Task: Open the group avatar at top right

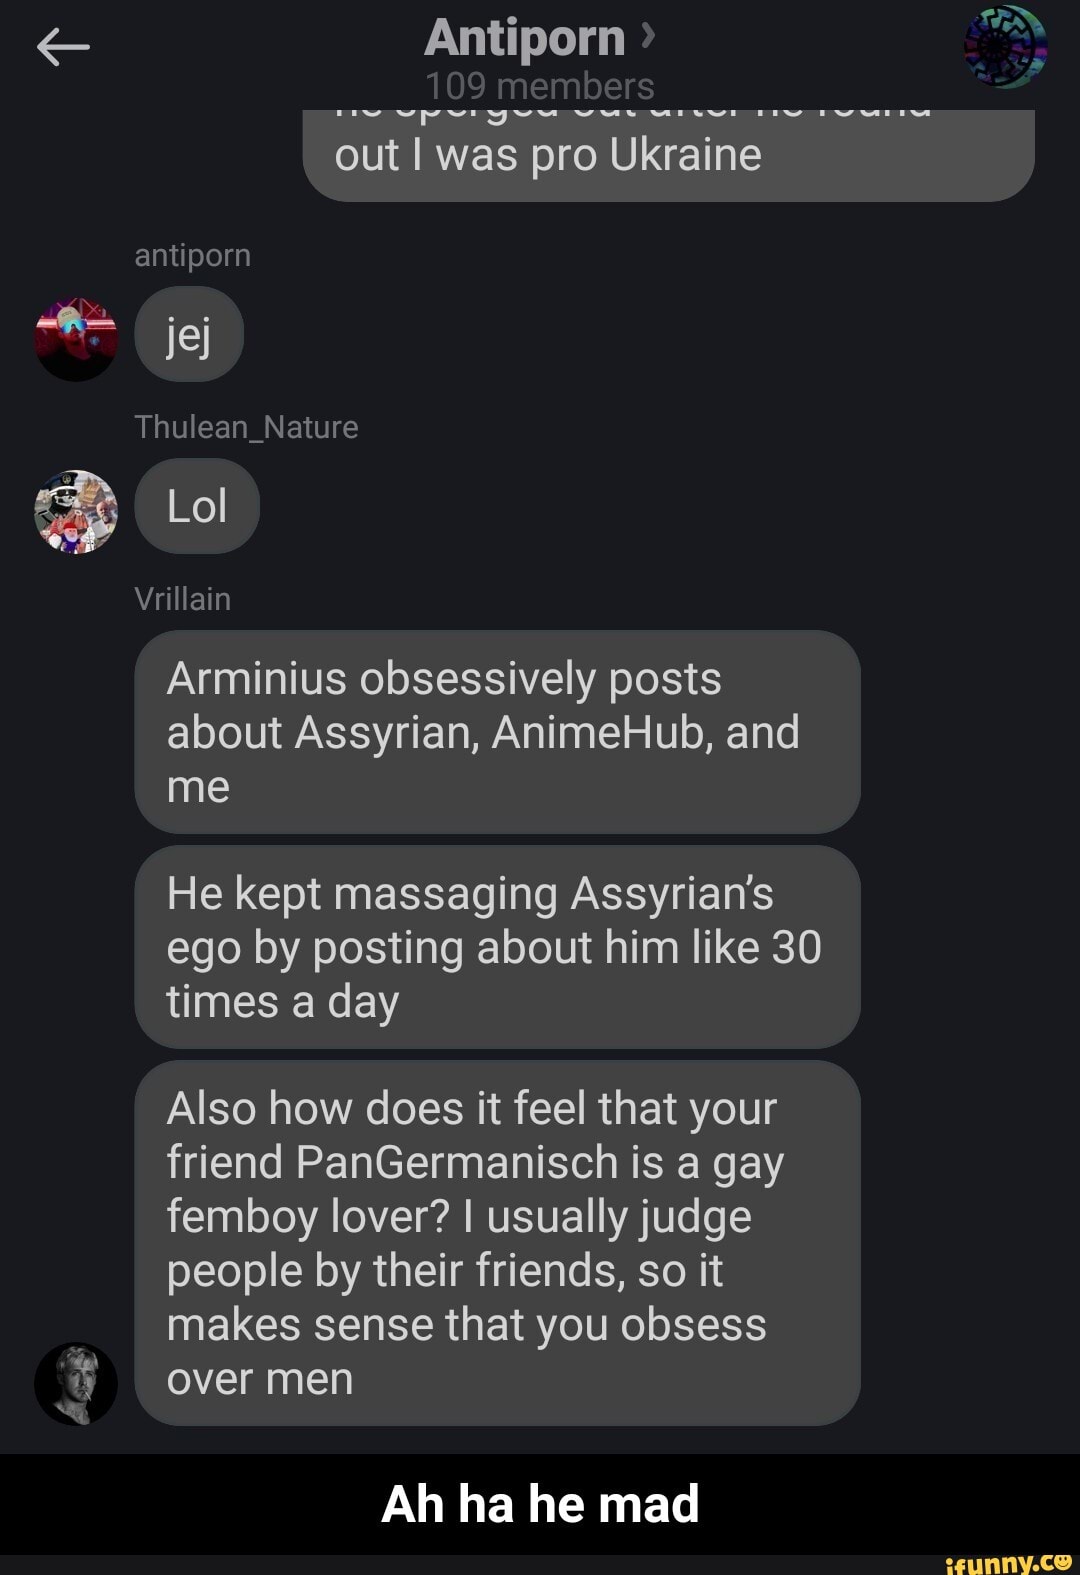Action: (x=1005, y=46)
